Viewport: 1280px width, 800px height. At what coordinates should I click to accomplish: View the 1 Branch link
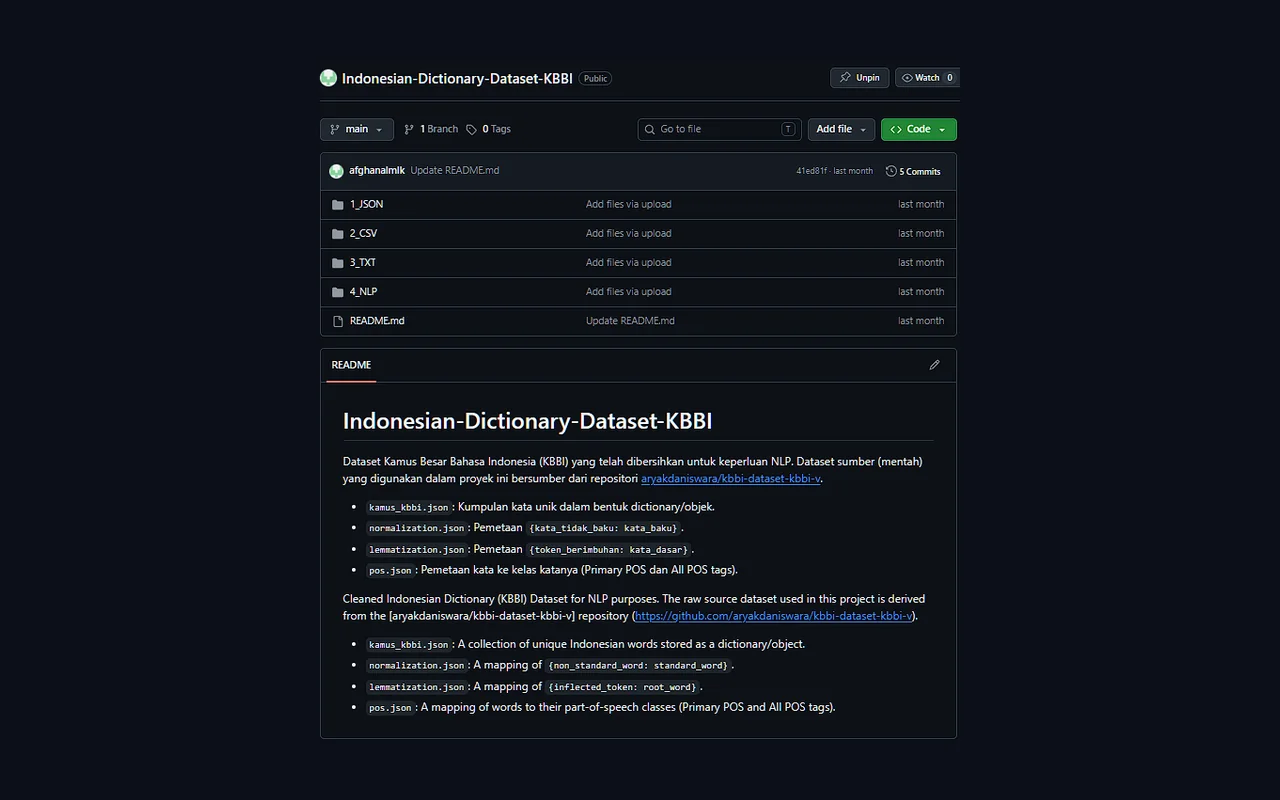pos(431,129)
